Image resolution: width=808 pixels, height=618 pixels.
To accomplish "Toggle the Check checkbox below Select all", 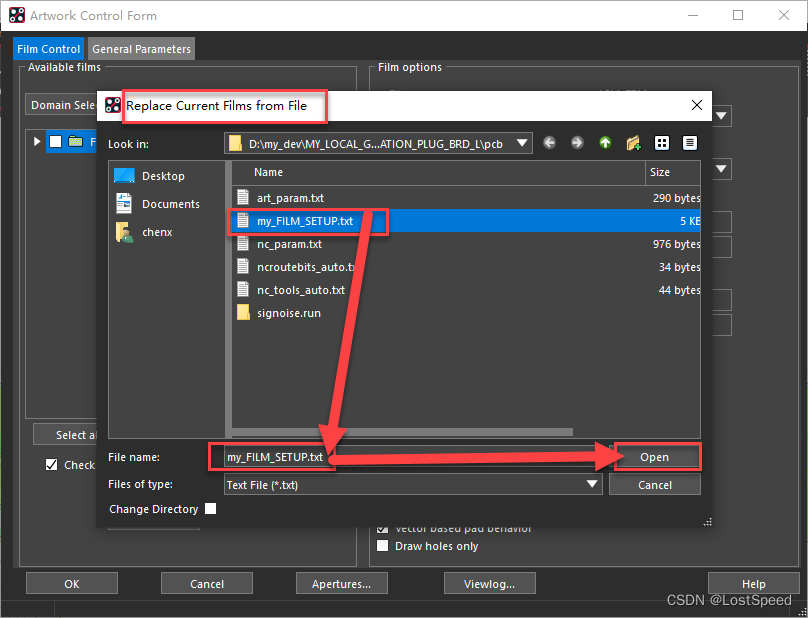I will [52, 465].
